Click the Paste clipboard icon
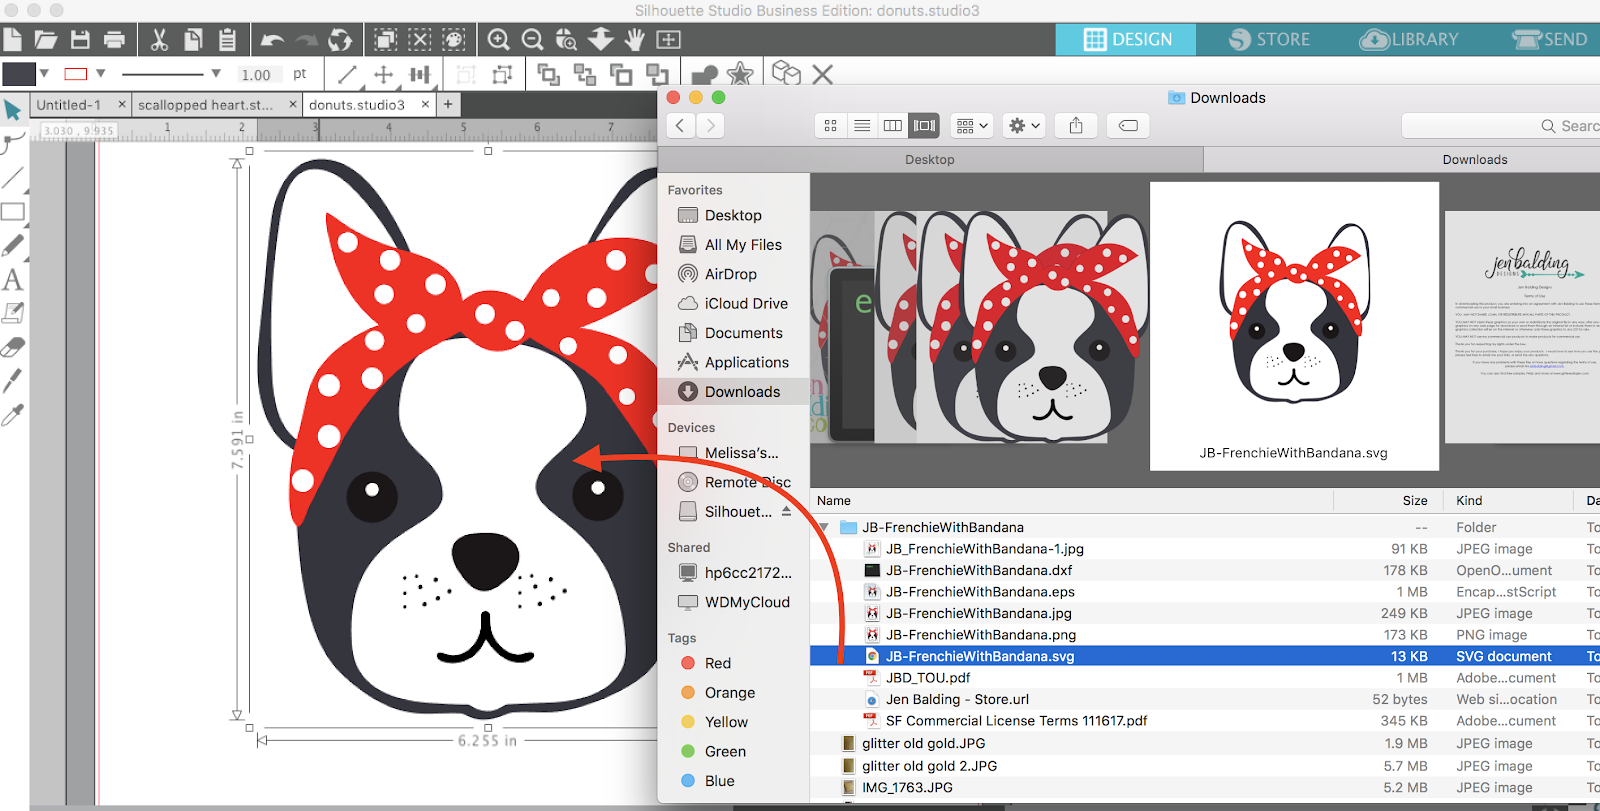Image resolution: width=1600 pixels, height=811 pixels. [227, 40]
